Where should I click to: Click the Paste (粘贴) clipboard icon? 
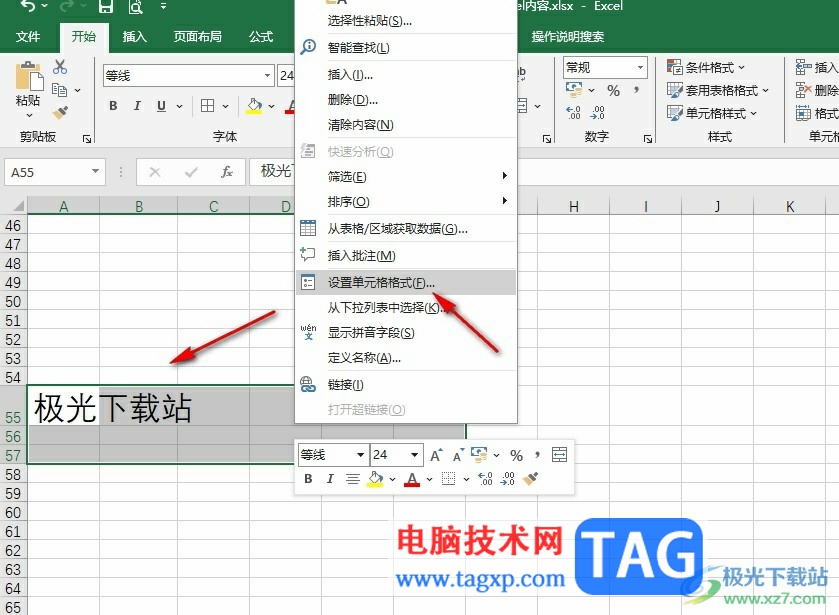pyautogui.click(x=28, y=76)
